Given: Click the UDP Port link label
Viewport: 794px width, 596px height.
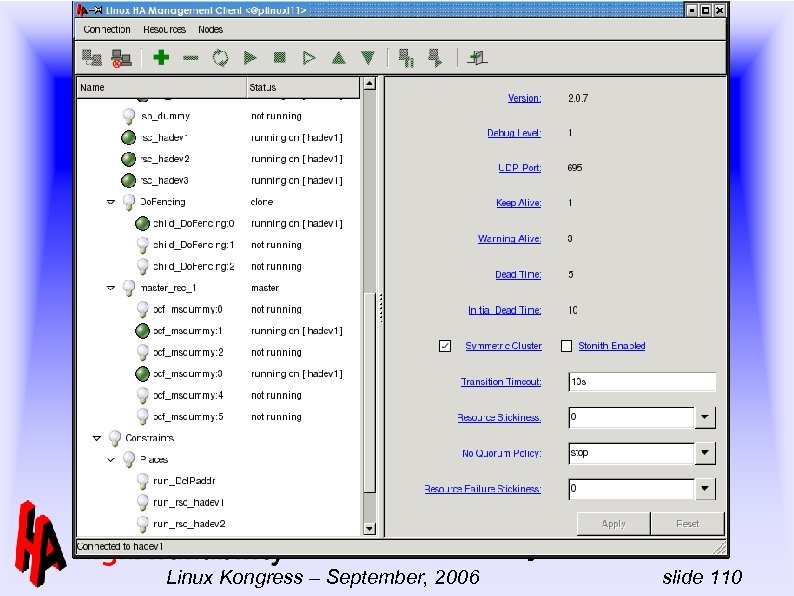Looking at the screenshot, I should click(520, 168).
